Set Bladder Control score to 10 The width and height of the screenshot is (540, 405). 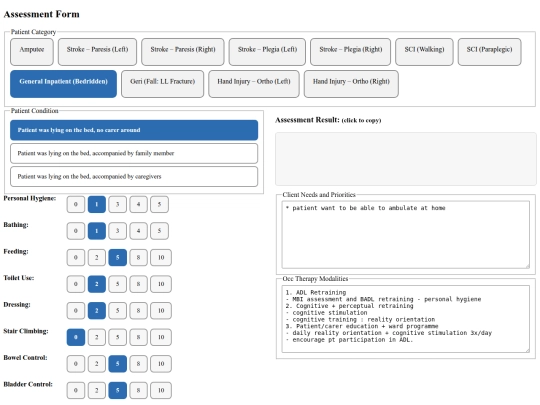coord(161,390)
